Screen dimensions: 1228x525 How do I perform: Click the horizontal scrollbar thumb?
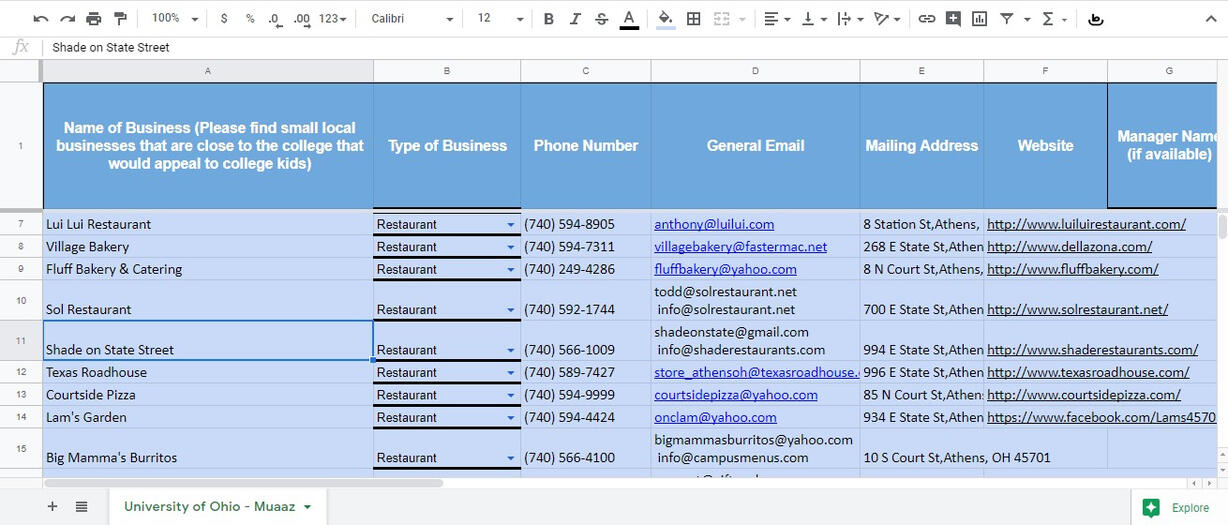(x=243, y=483)
